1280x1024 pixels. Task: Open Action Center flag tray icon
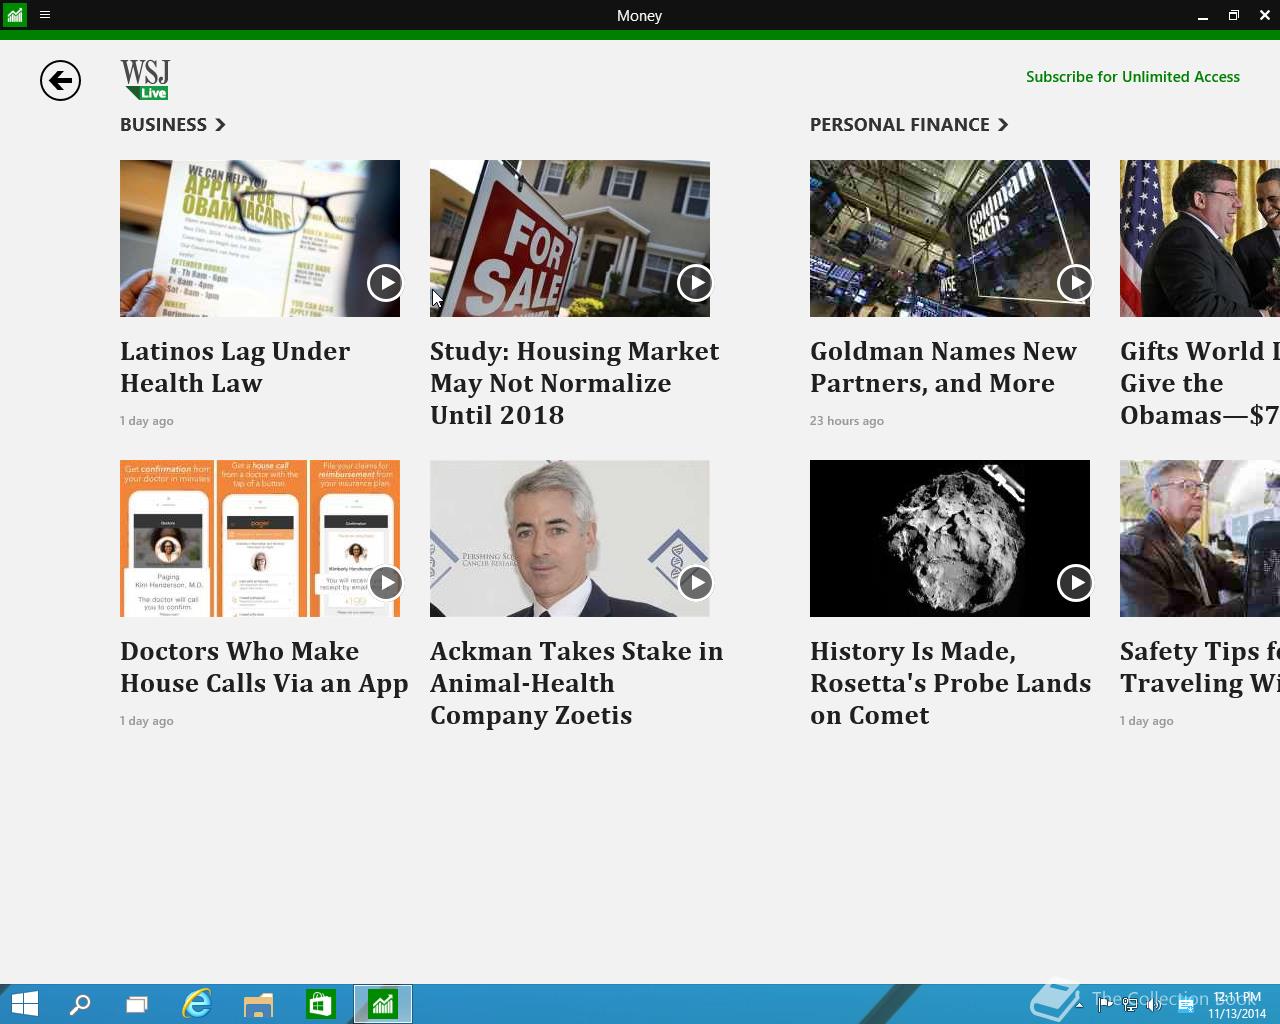click(x=1105, y=1005)
